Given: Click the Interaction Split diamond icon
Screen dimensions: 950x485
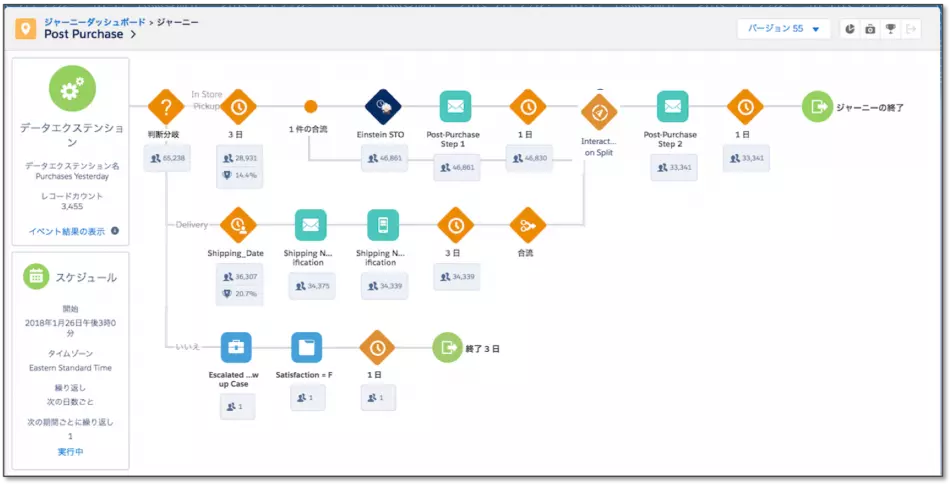Looking at the screenshot, I should point(599,112).
